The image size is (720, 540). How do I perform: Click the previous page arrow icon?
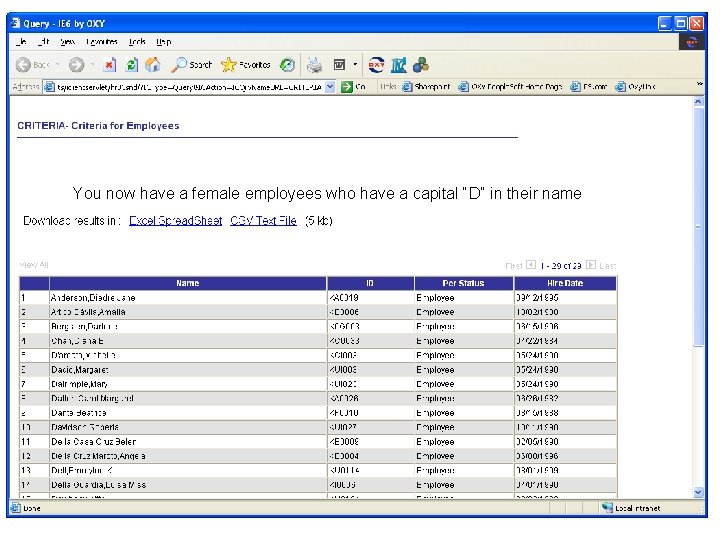[531, 265]
